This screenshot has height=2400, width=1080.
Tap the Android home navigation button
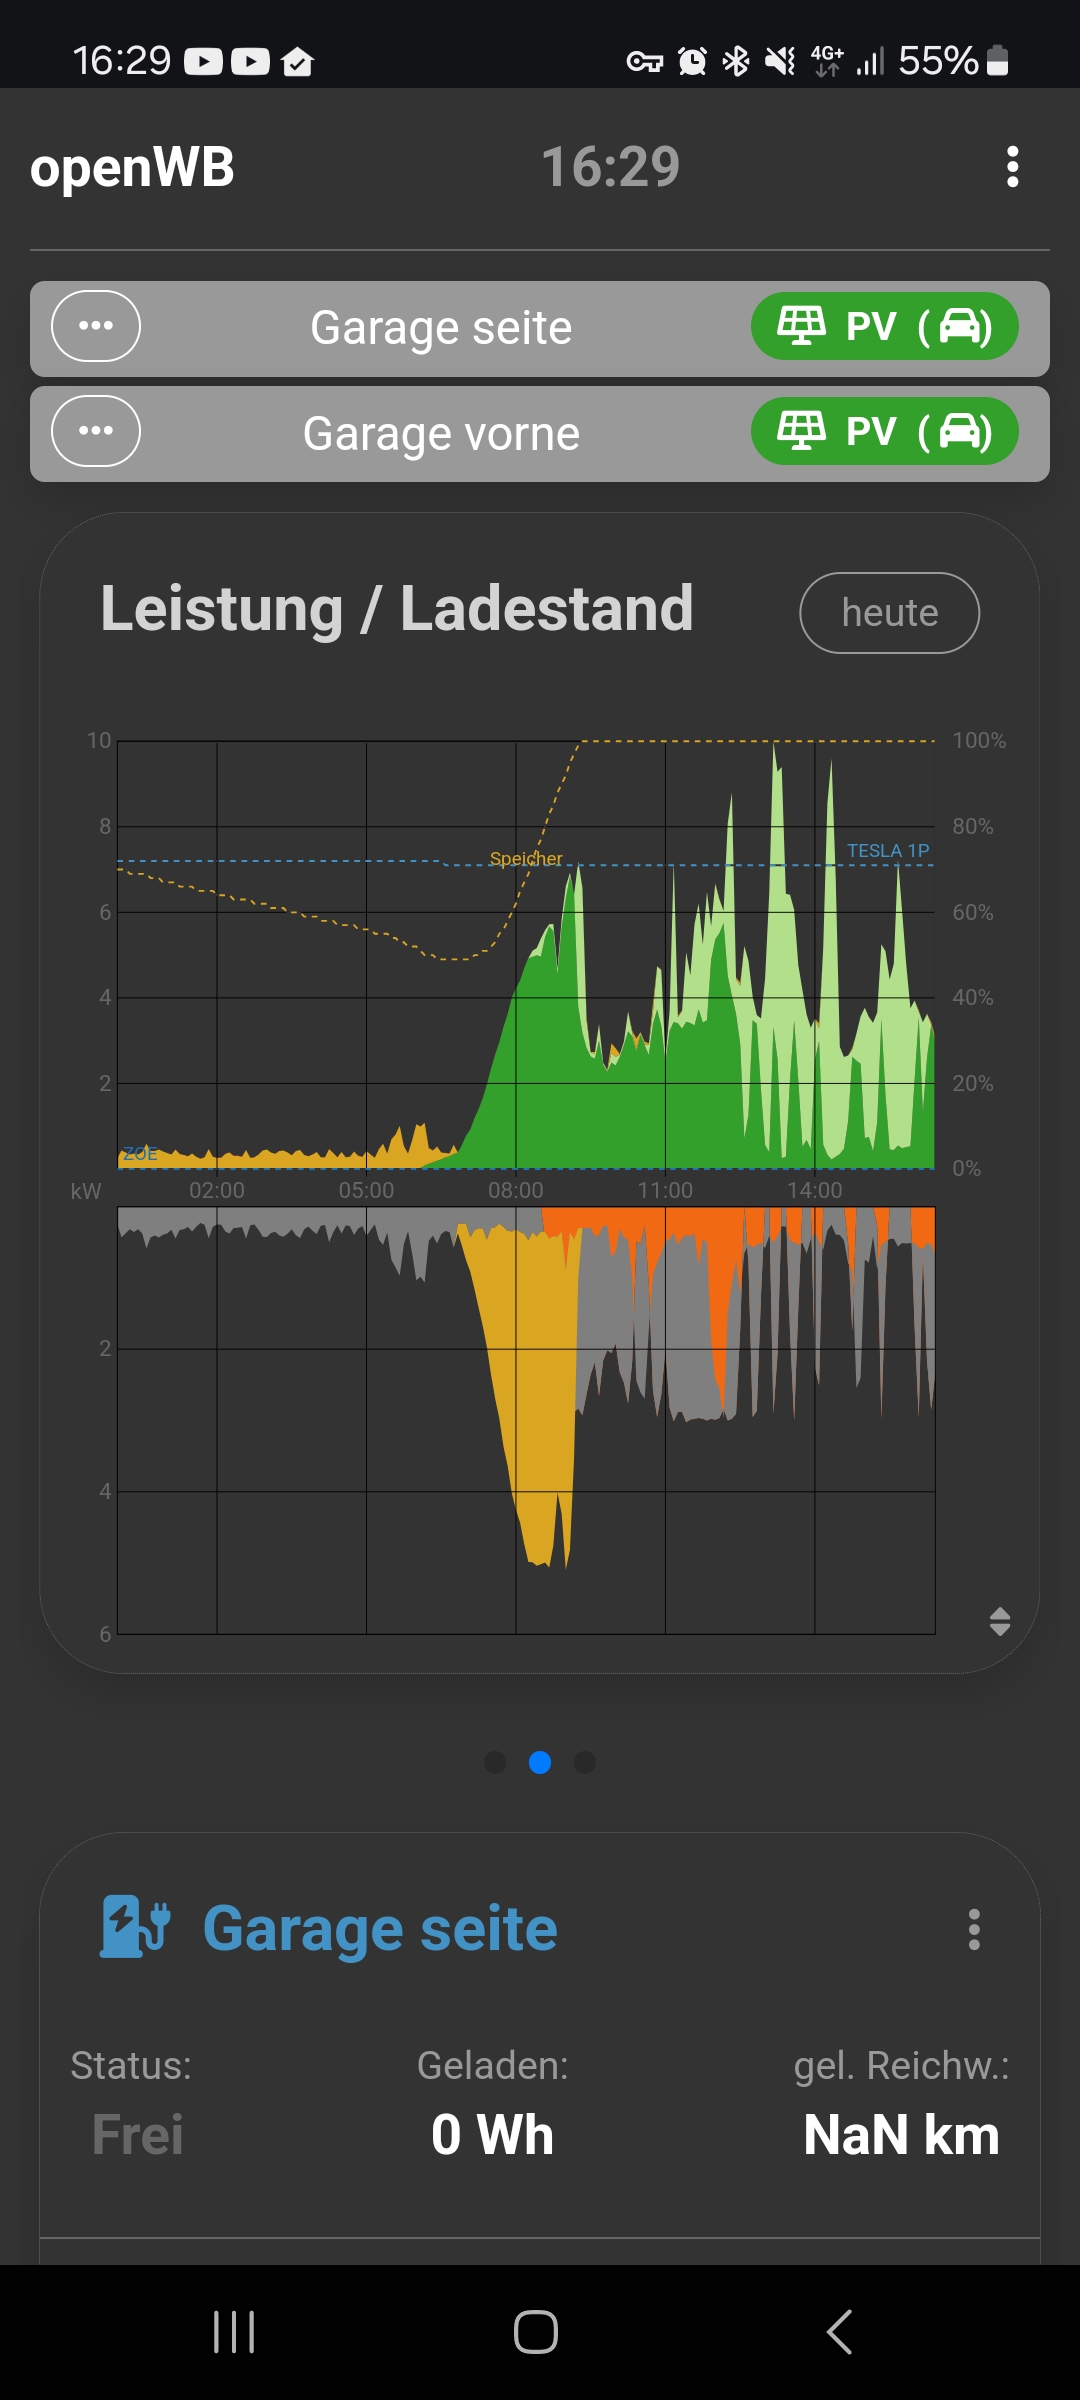click(x=536, y=2332)
